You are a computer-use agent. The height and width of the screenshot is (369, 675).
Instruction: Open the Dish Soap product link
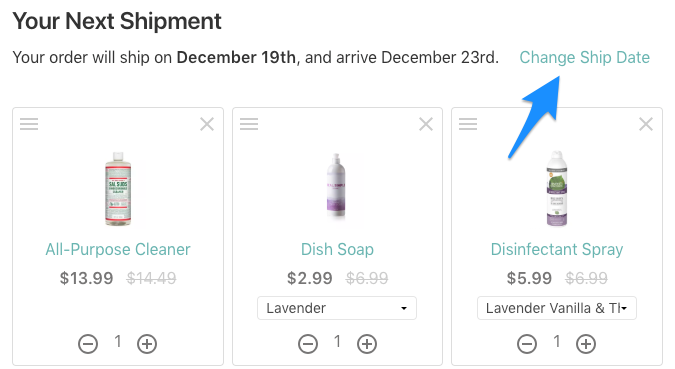(337, 249)
